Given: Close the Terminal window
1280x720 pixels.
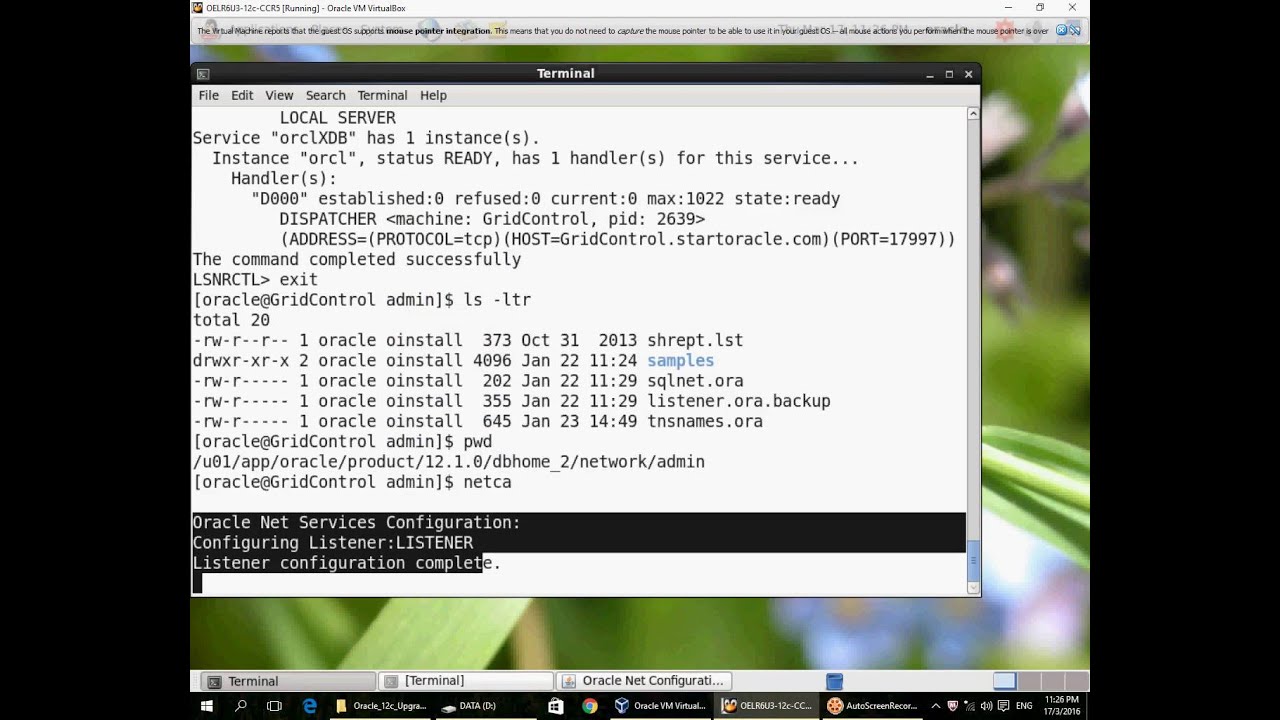Looking at the screenshot, I should tap(968, 74).
